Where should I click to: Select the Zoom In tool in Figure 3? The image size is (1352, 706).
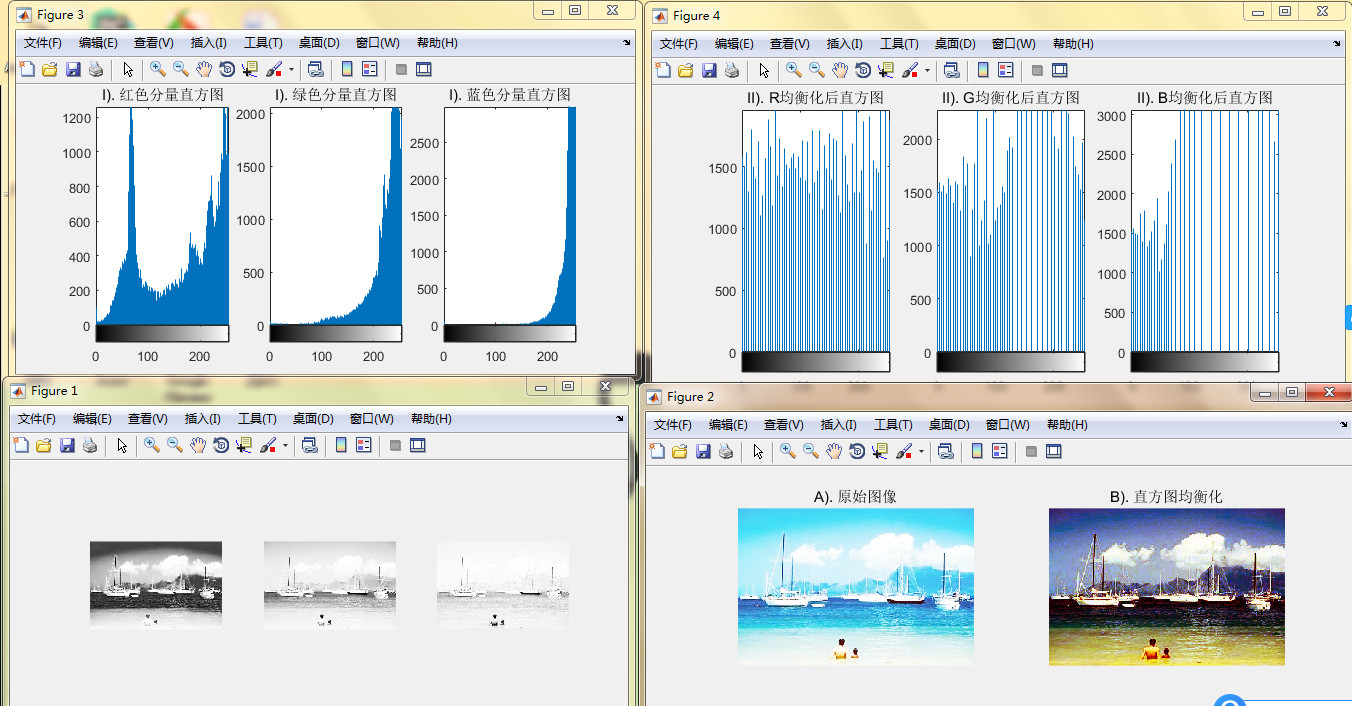[x=158, y=69]
